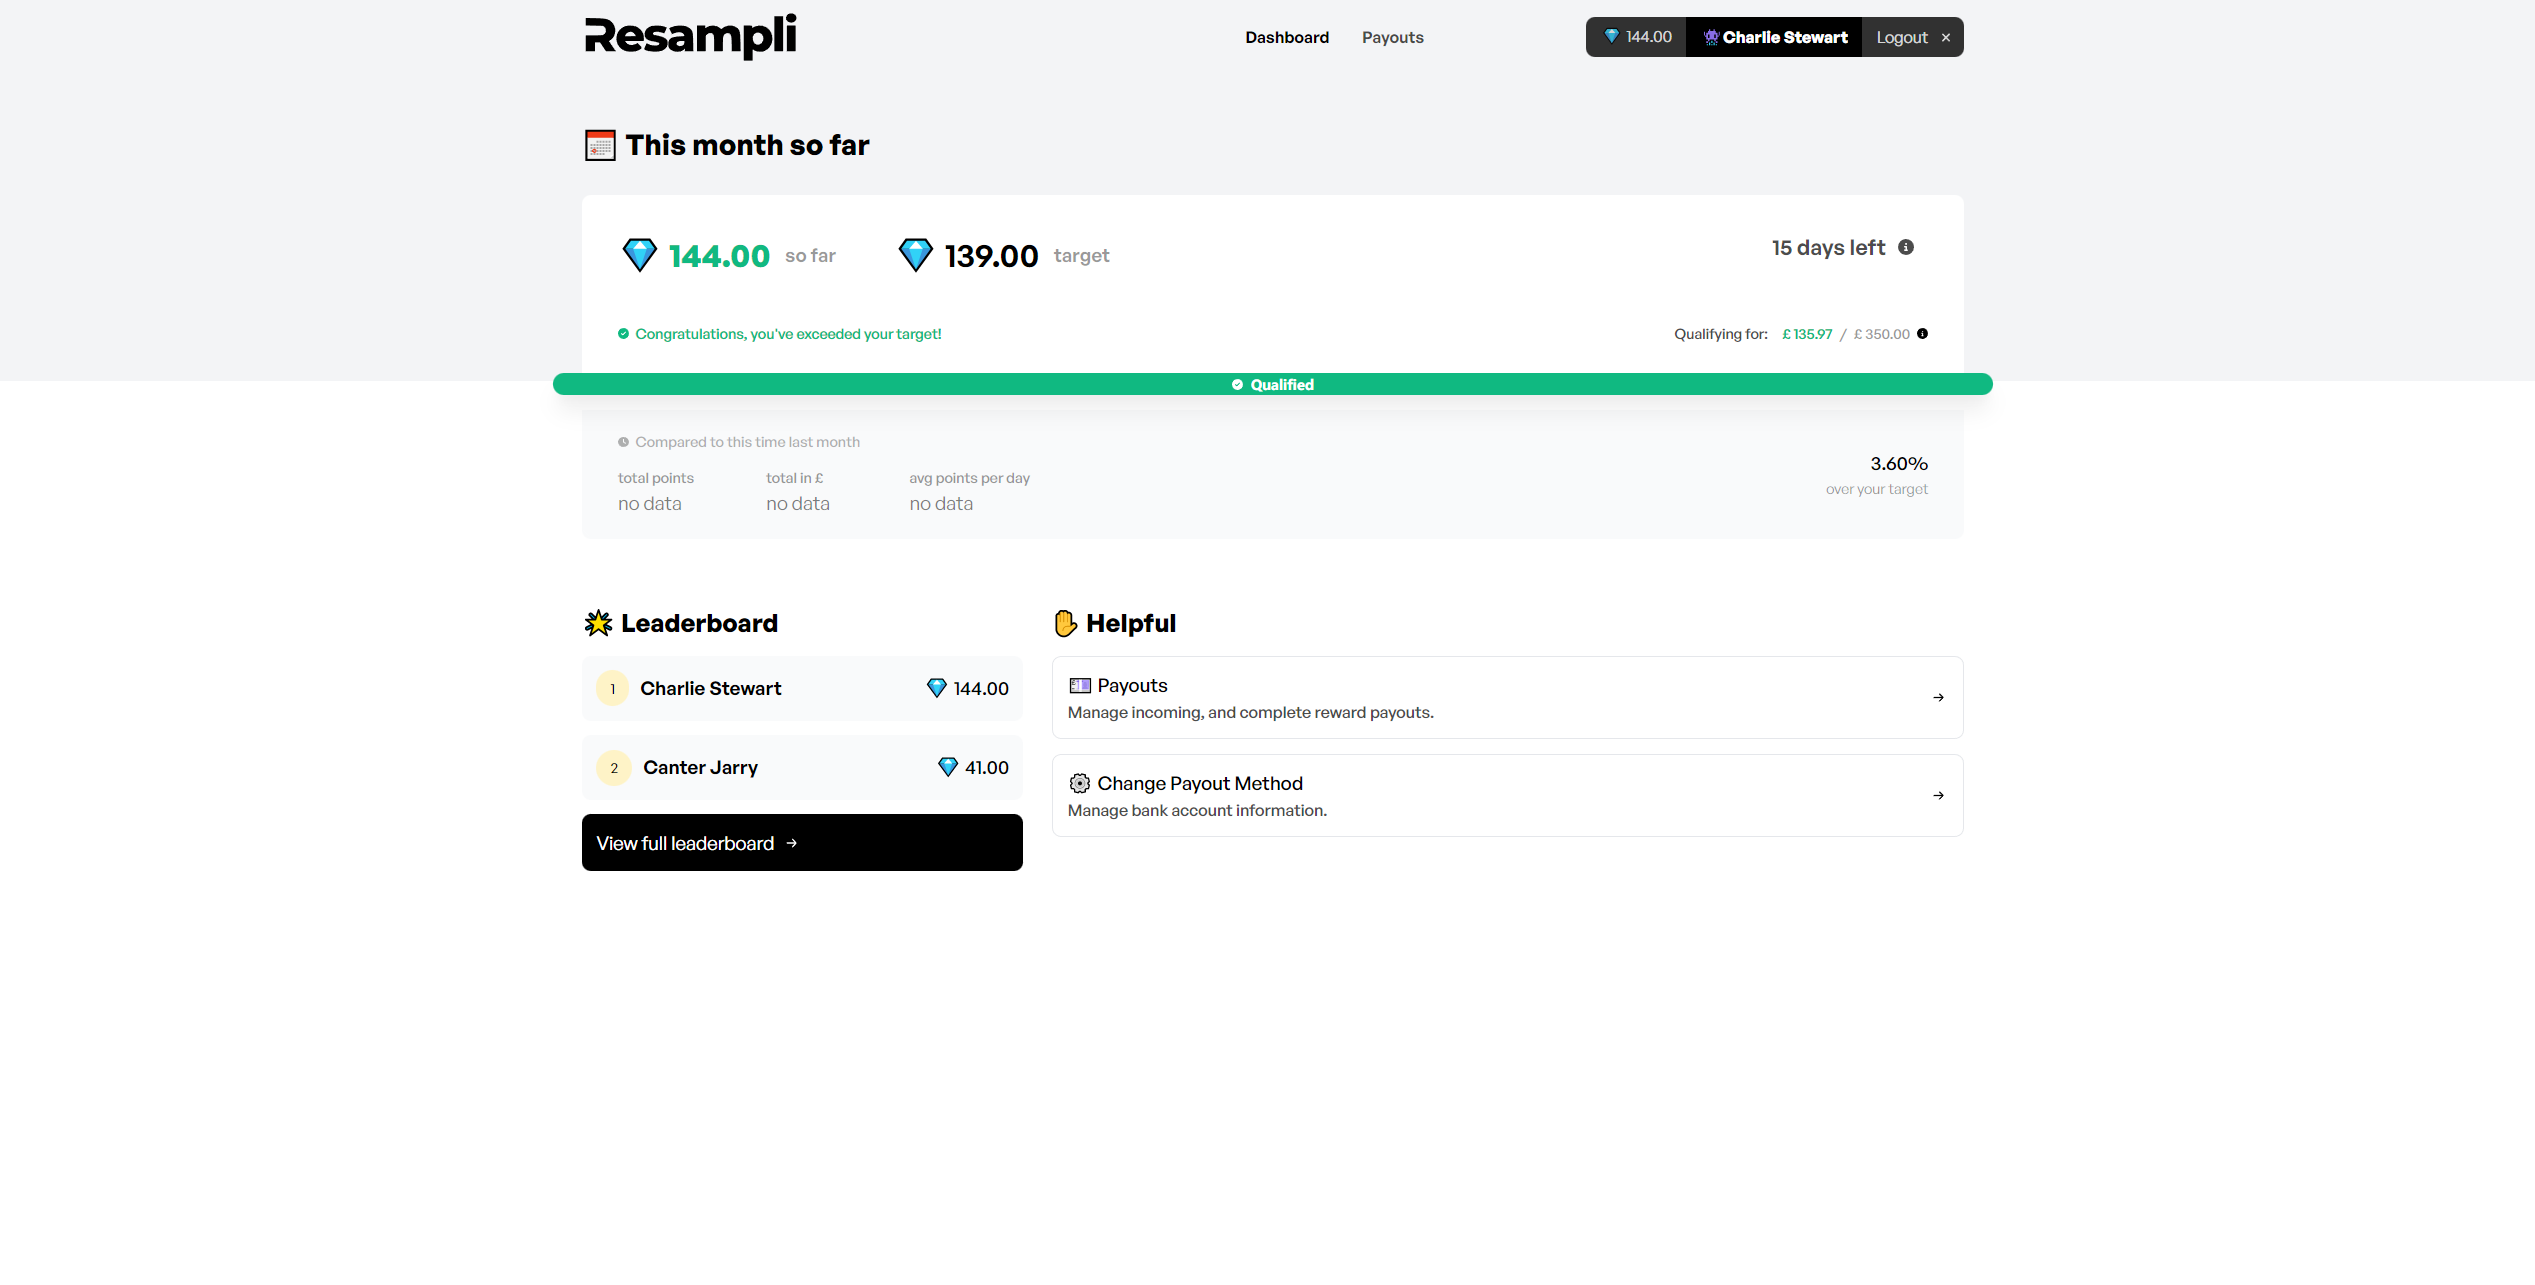Click arrow icon in View full leaderboard

(x=792, y=843)
